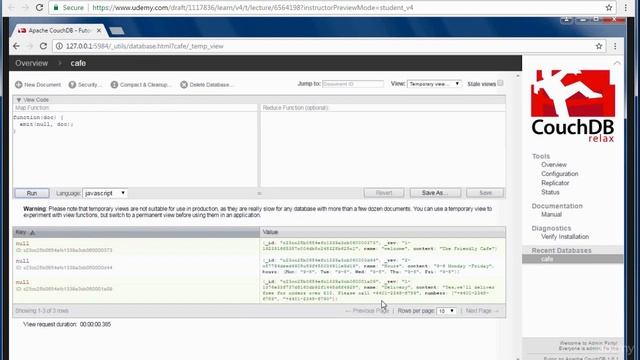Open the outer browser's three-dot menu
This screenshot has width=640, height=360.
[626, 7]
